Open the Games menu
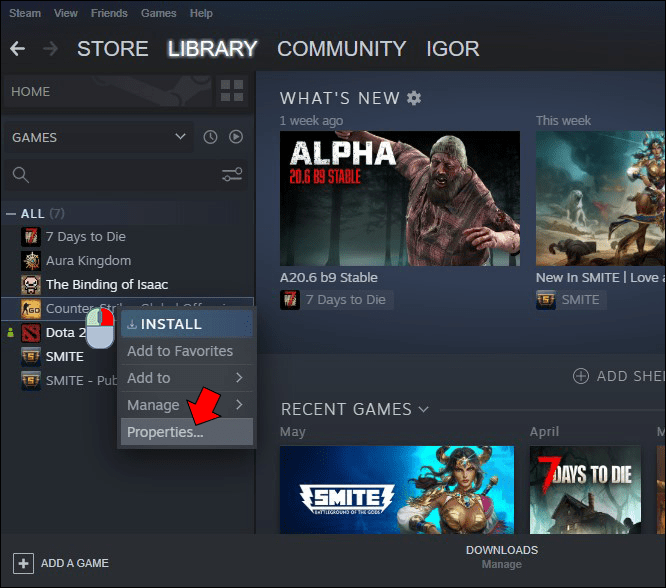 158,13
